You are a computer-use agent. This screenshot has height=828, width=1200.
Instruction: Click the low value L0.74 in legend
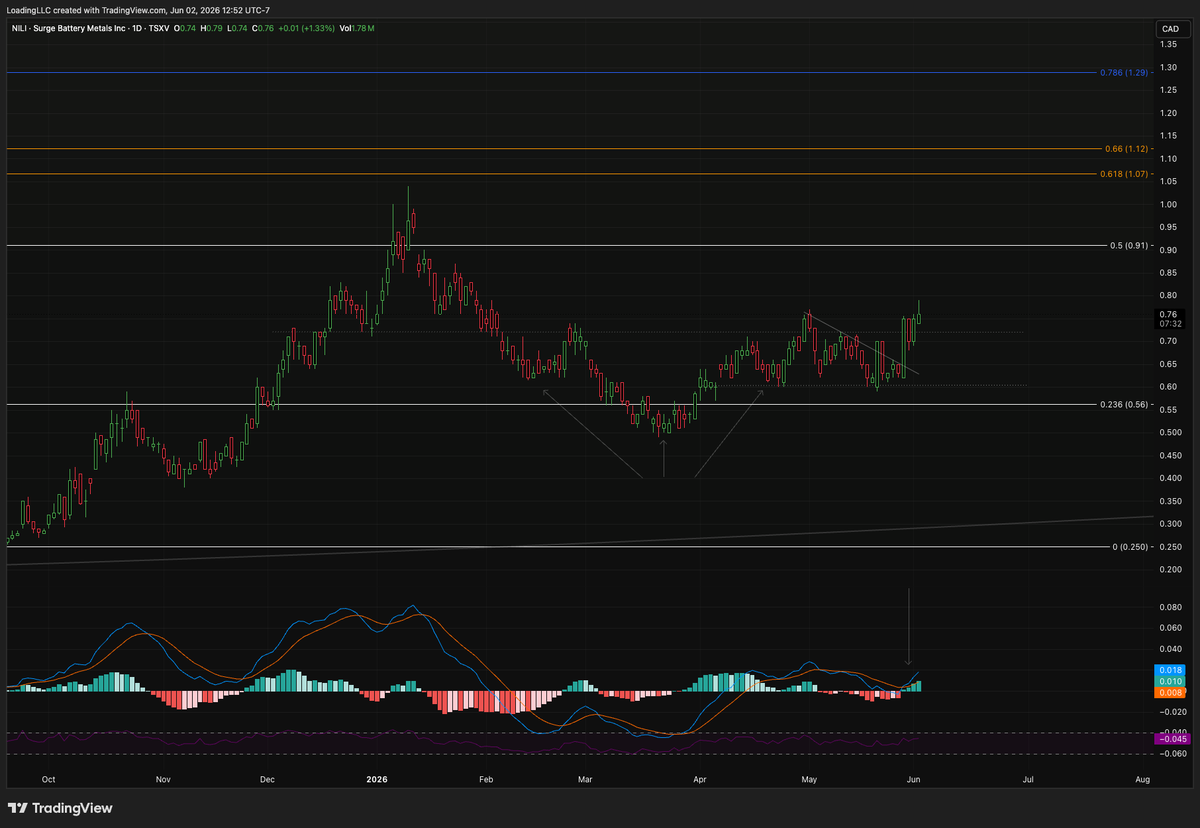239,28
